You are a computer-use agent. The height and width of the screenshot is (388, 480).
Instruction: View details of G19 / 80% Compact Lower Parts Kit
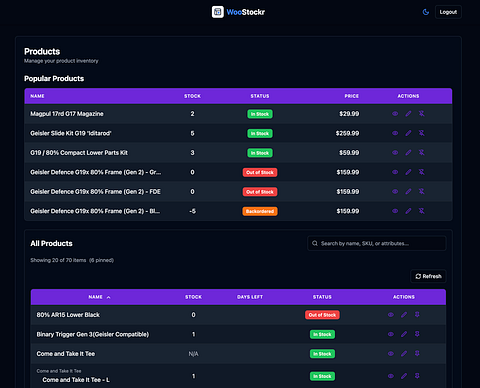pos(395,153)
